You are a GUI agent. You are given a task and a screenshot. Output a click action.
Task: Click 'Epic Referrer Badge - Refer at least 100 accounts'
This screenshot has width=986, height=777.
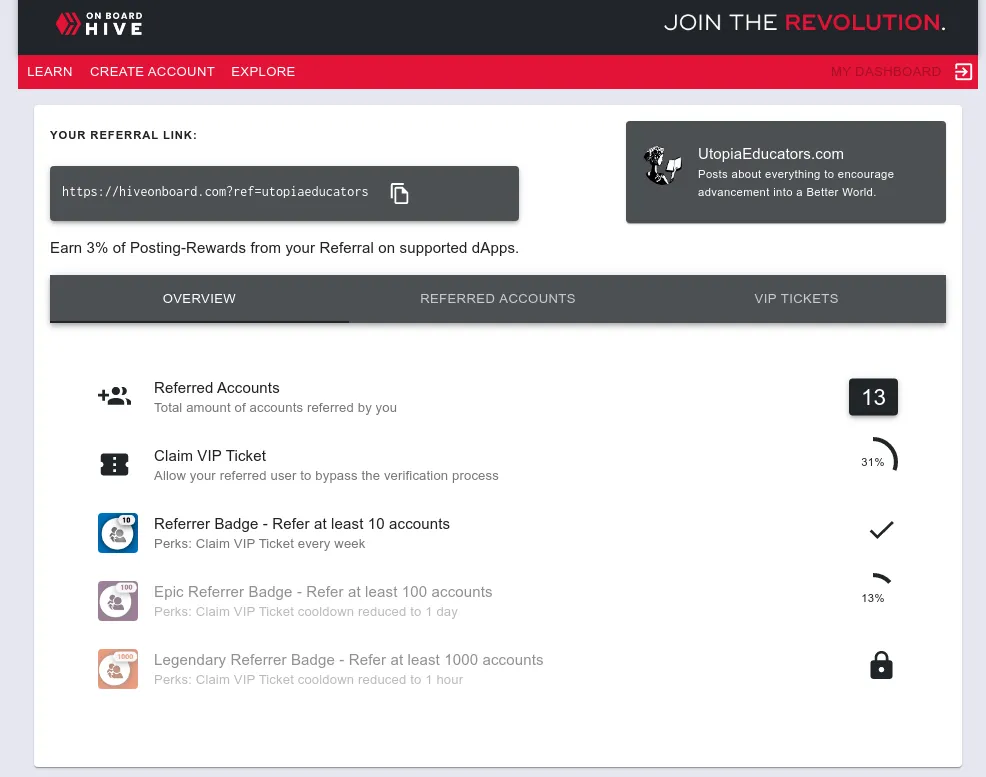323,592
